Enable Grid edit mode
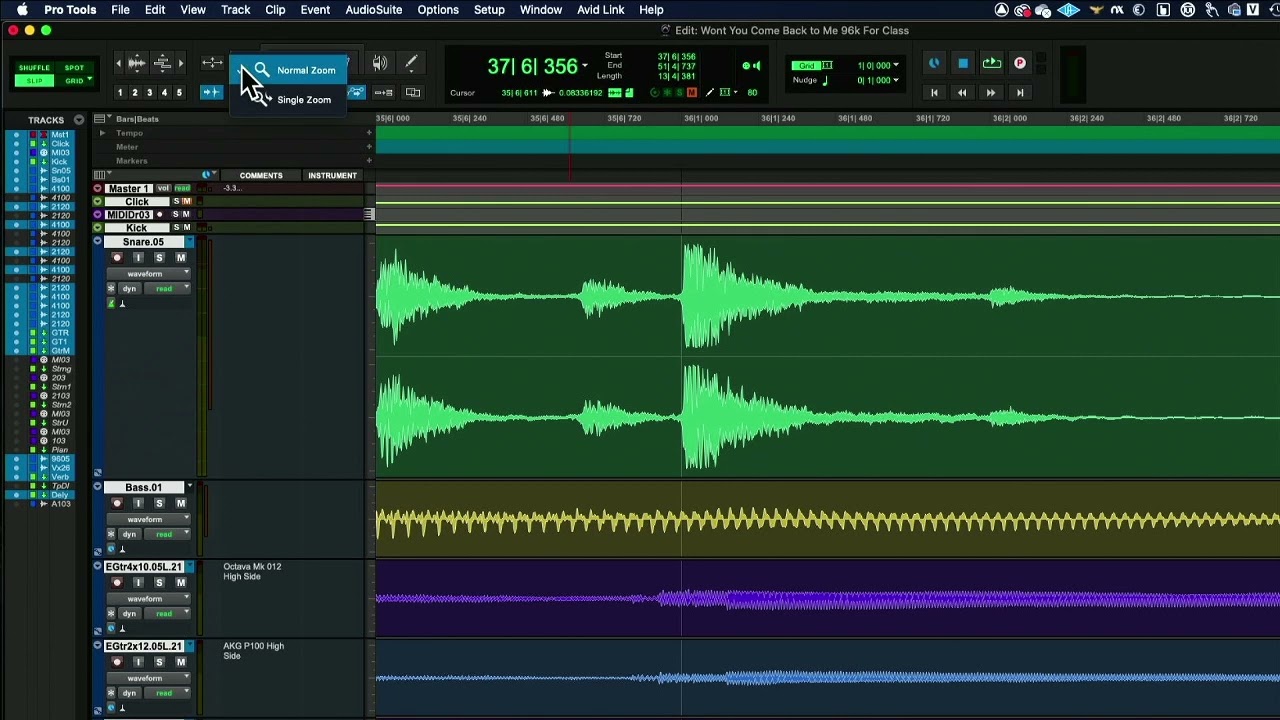 click(74, 80)
